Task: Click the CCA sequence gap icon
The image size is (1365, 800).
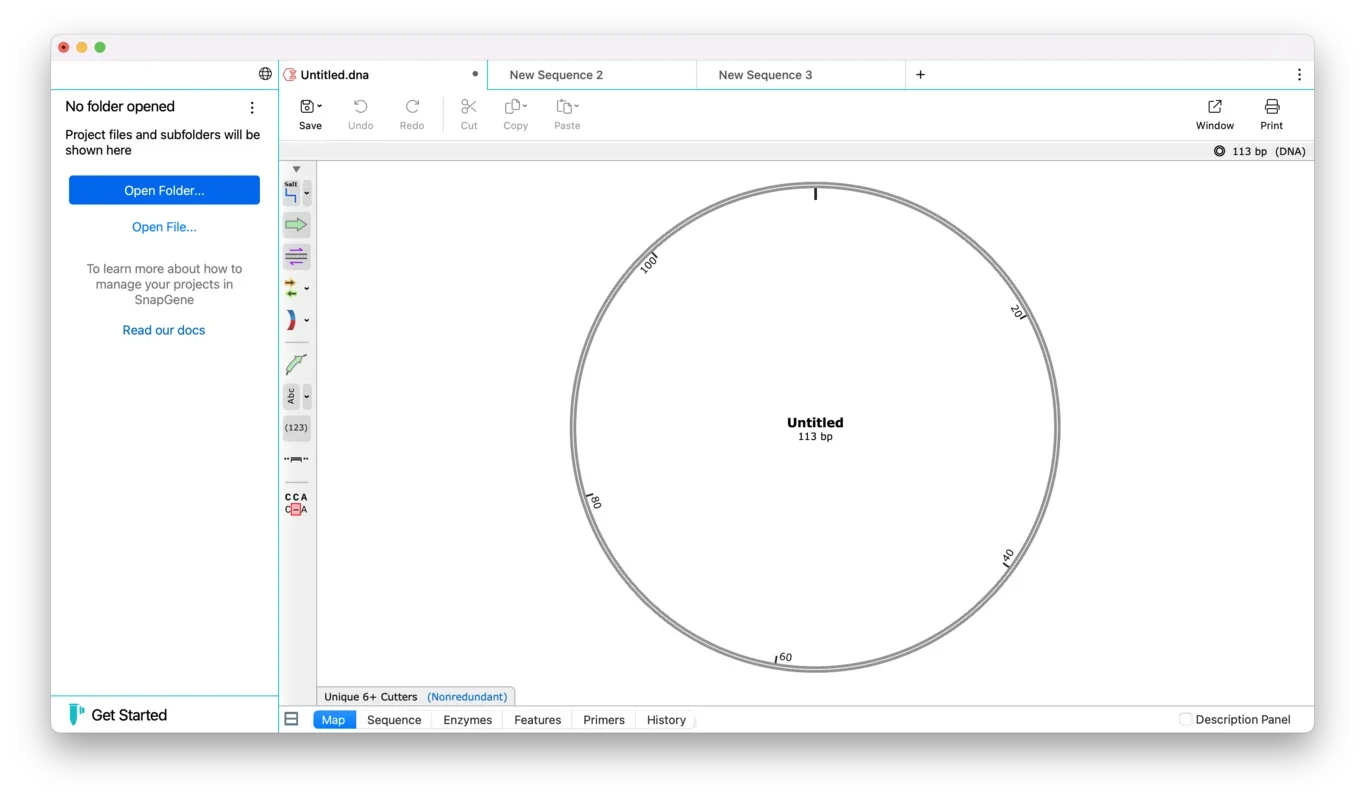Action: coord(296,503)
